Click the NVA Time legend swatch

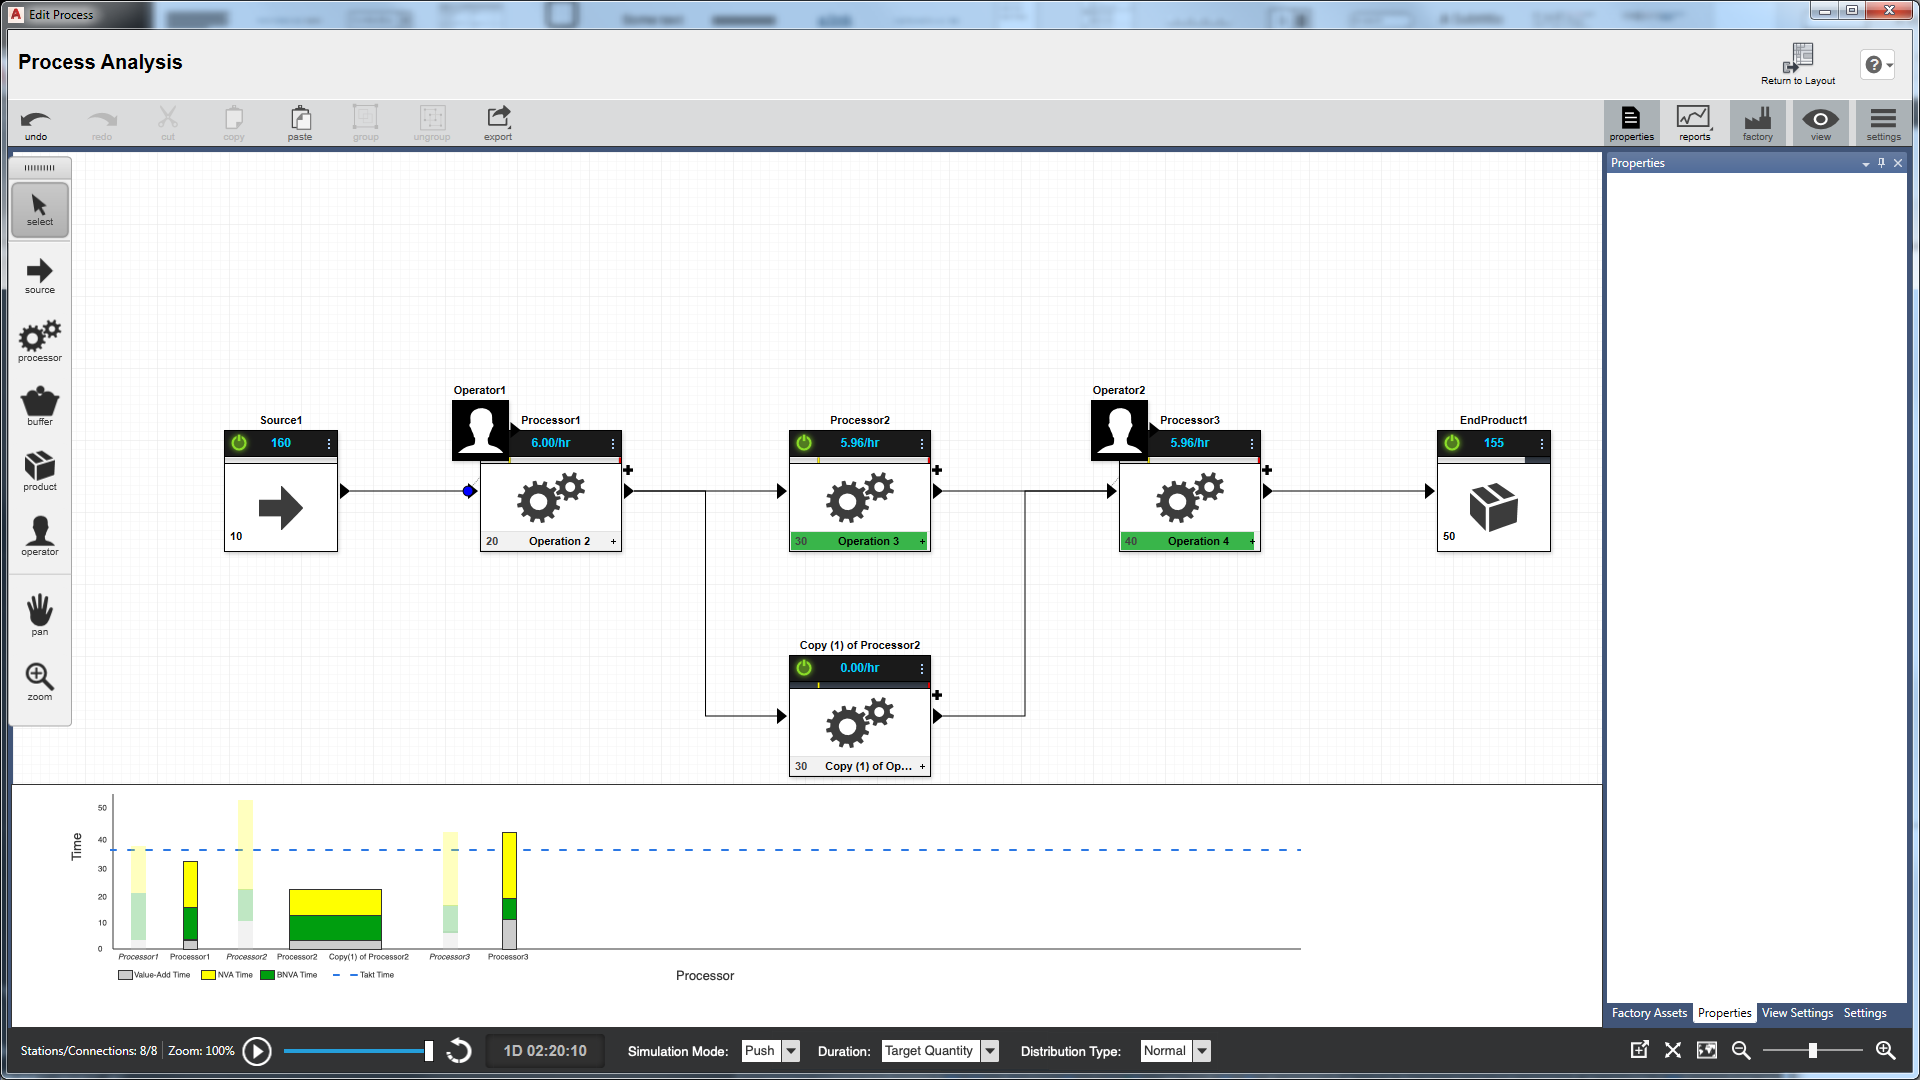click(x=208, y=975)
